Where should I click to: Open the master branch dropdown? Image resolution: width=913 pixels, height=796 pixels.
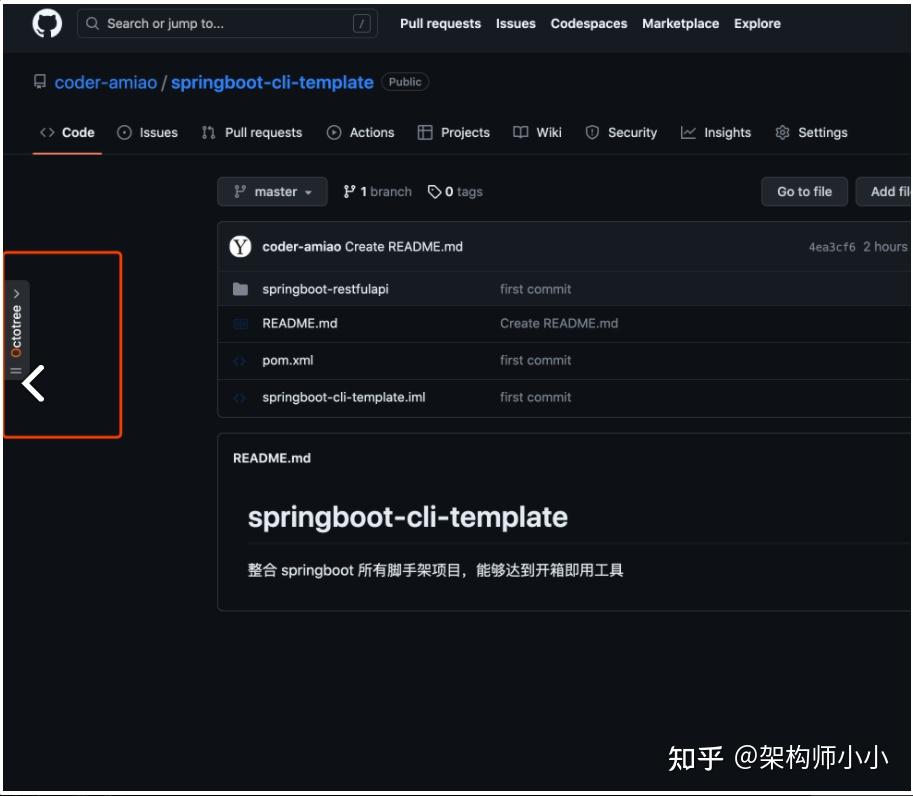pos(272,191)
